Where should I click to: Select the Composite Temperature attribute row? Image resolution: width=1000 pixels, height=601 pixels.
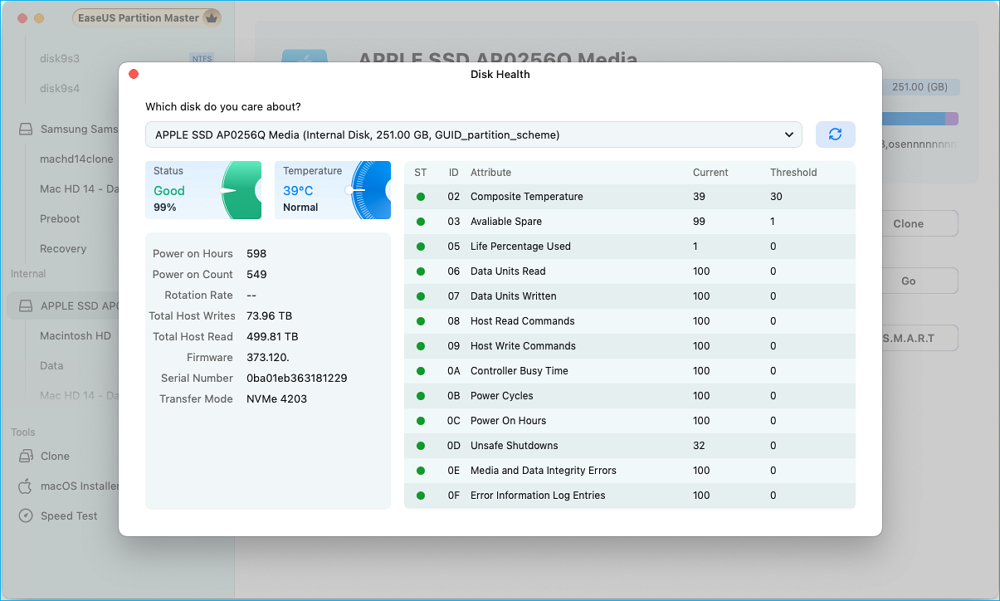(x=629, y=197)
